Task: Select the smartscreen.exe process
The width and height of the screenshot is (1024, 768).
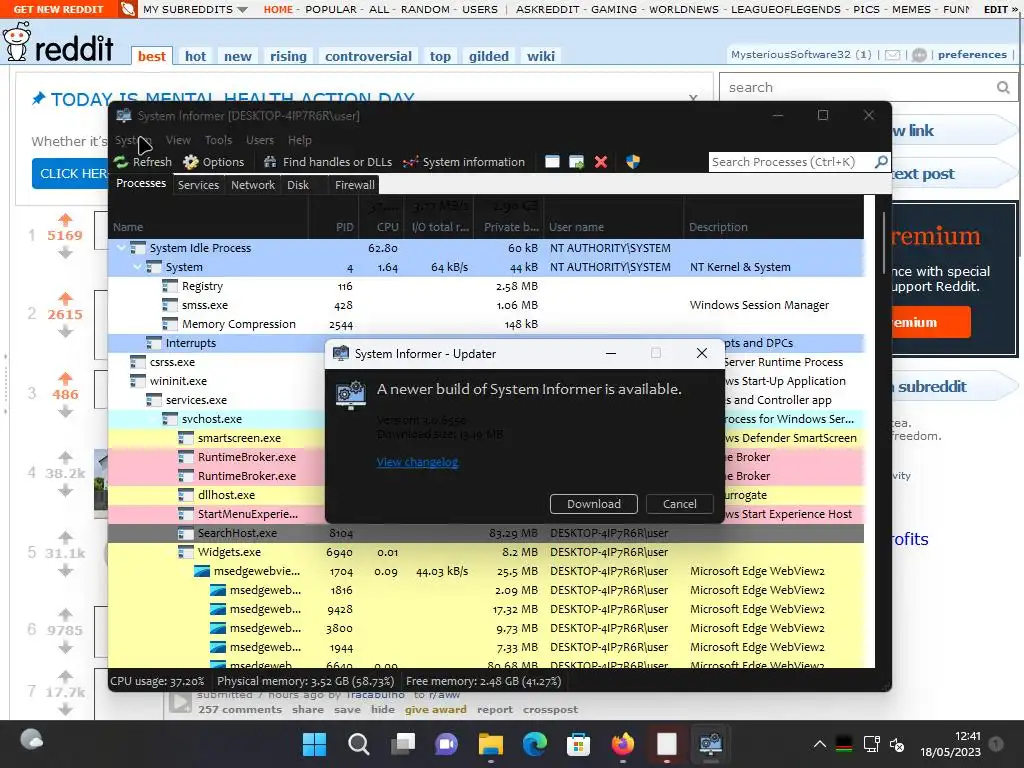Action: 217,438
